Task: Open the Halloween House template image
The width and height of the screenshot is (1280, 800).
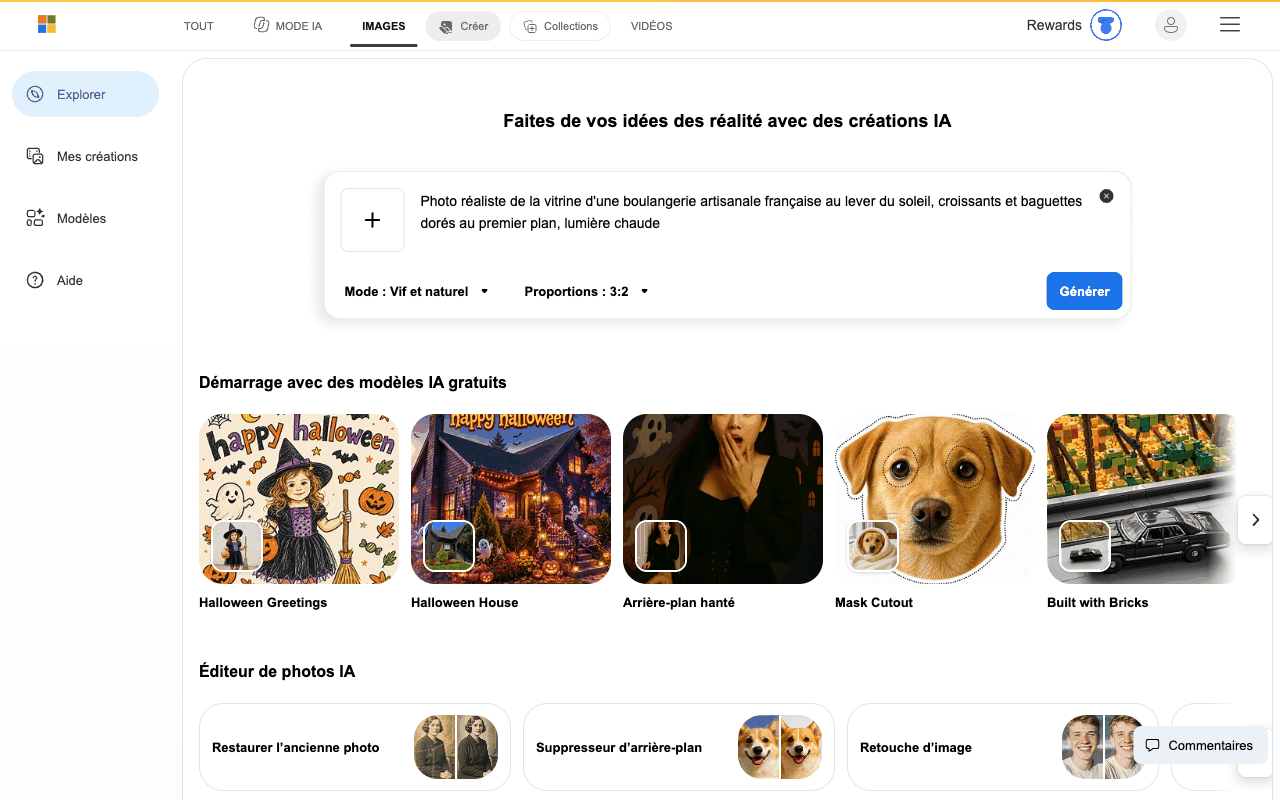Action: pyautogui.click(x=511, y=499)
